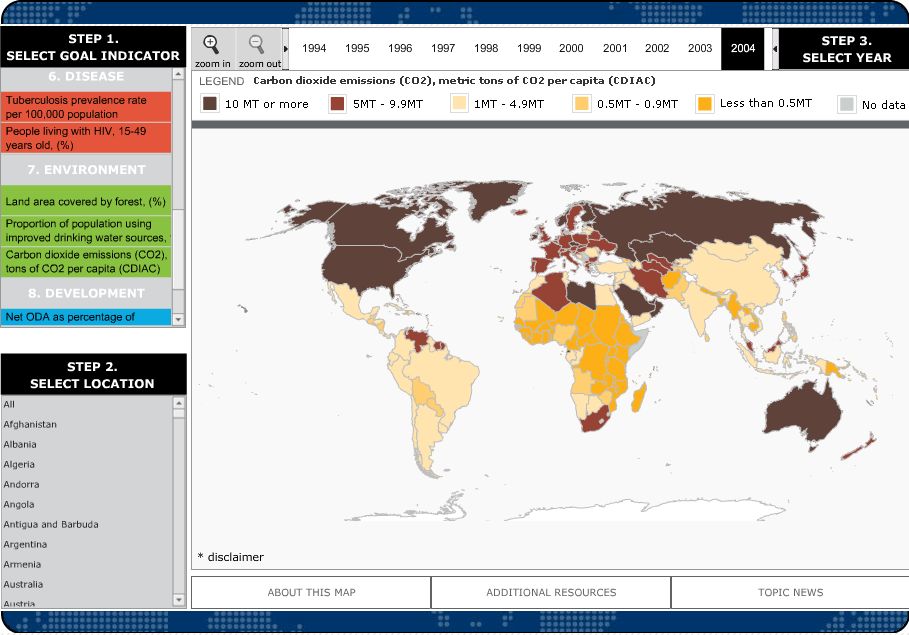The height and width of the screenshot is (635, 909).
Task: Select year 1994 in the timeline
Action: coord(314,48)
